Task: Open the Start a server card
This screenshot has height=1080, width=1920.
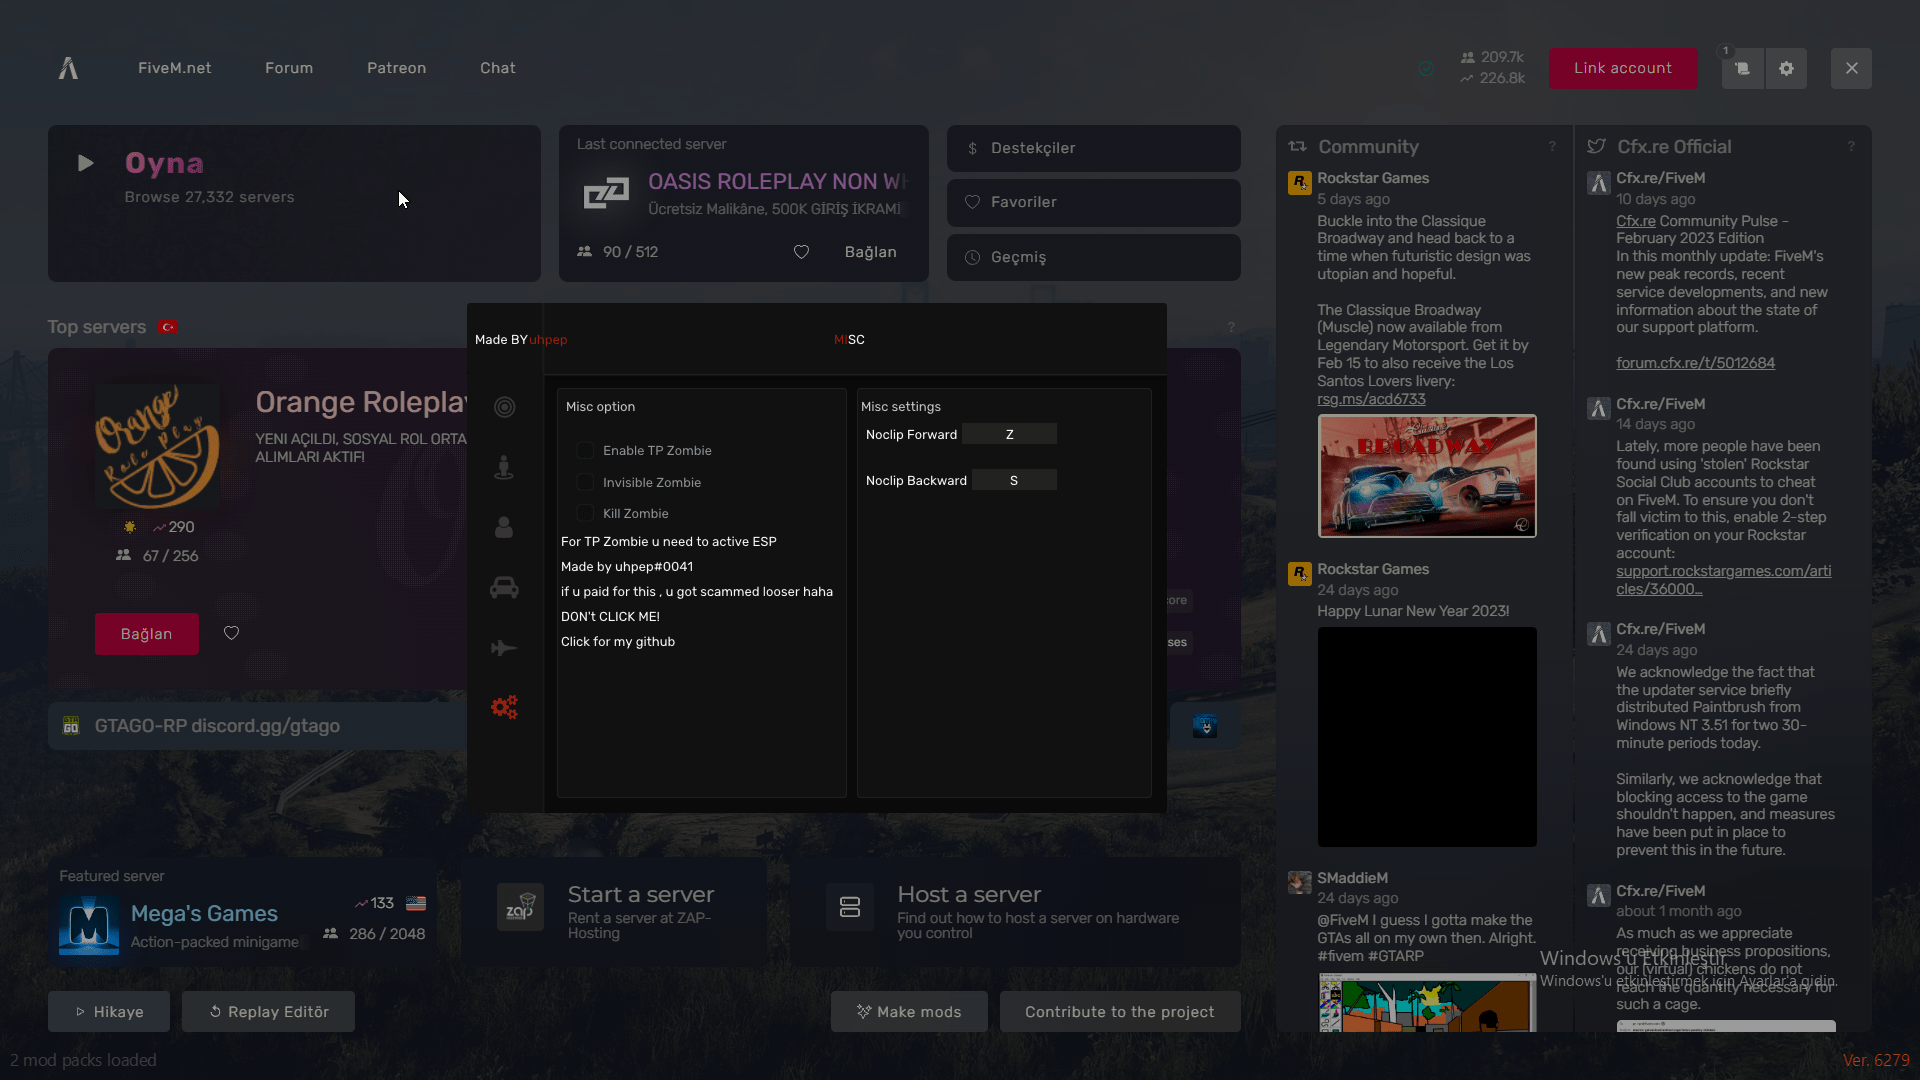Action: pos(615,911)
